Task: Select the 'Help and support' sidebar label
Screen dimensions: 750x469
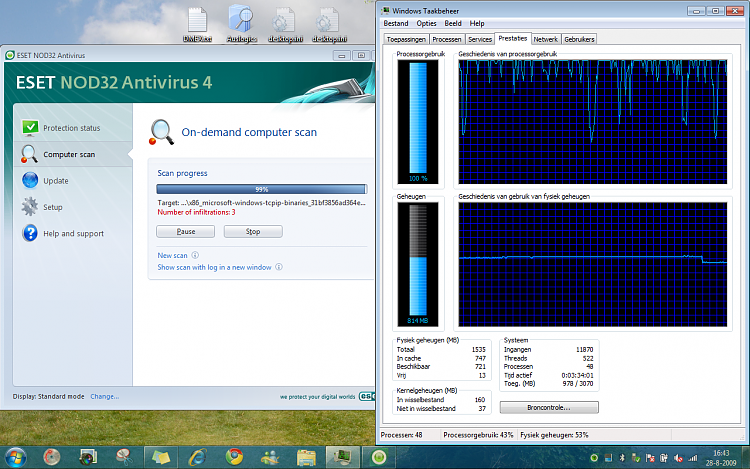Action: (x=73, y=233)
